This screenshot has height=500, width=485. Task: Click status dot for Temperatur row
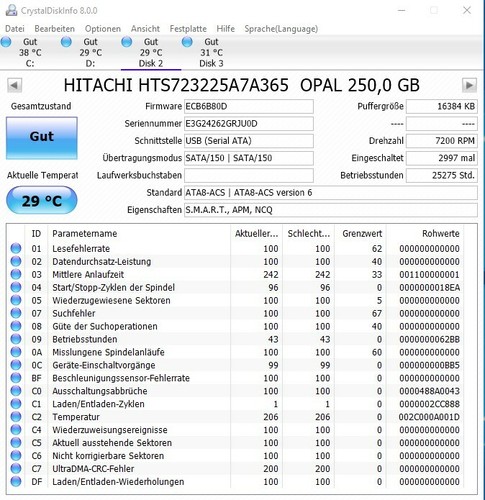click(x=16, y=417)
